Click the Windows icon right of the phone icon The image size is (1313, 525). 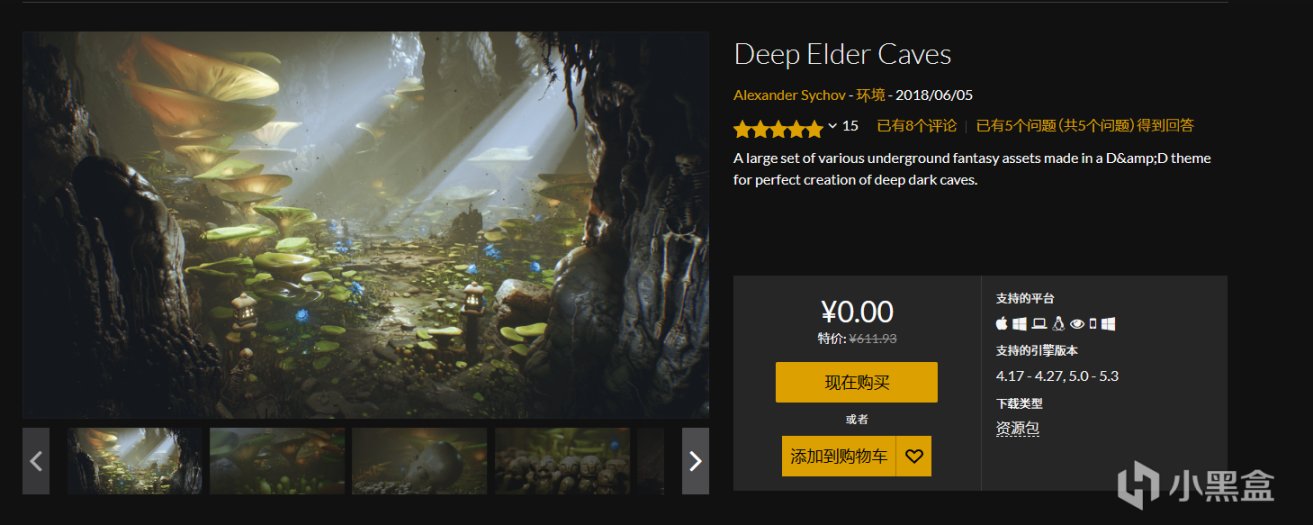pyautogui.click(x=1108, y=324)
